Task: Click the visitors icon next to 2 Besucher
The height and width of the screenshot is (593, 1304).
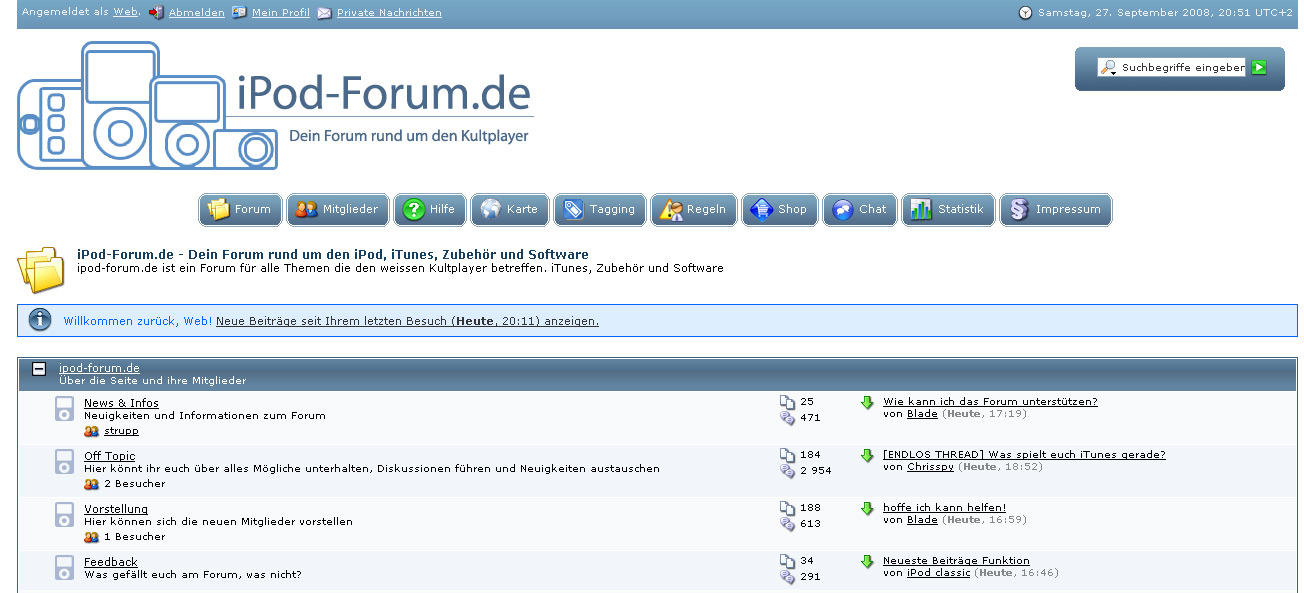Action: (92, 484)
